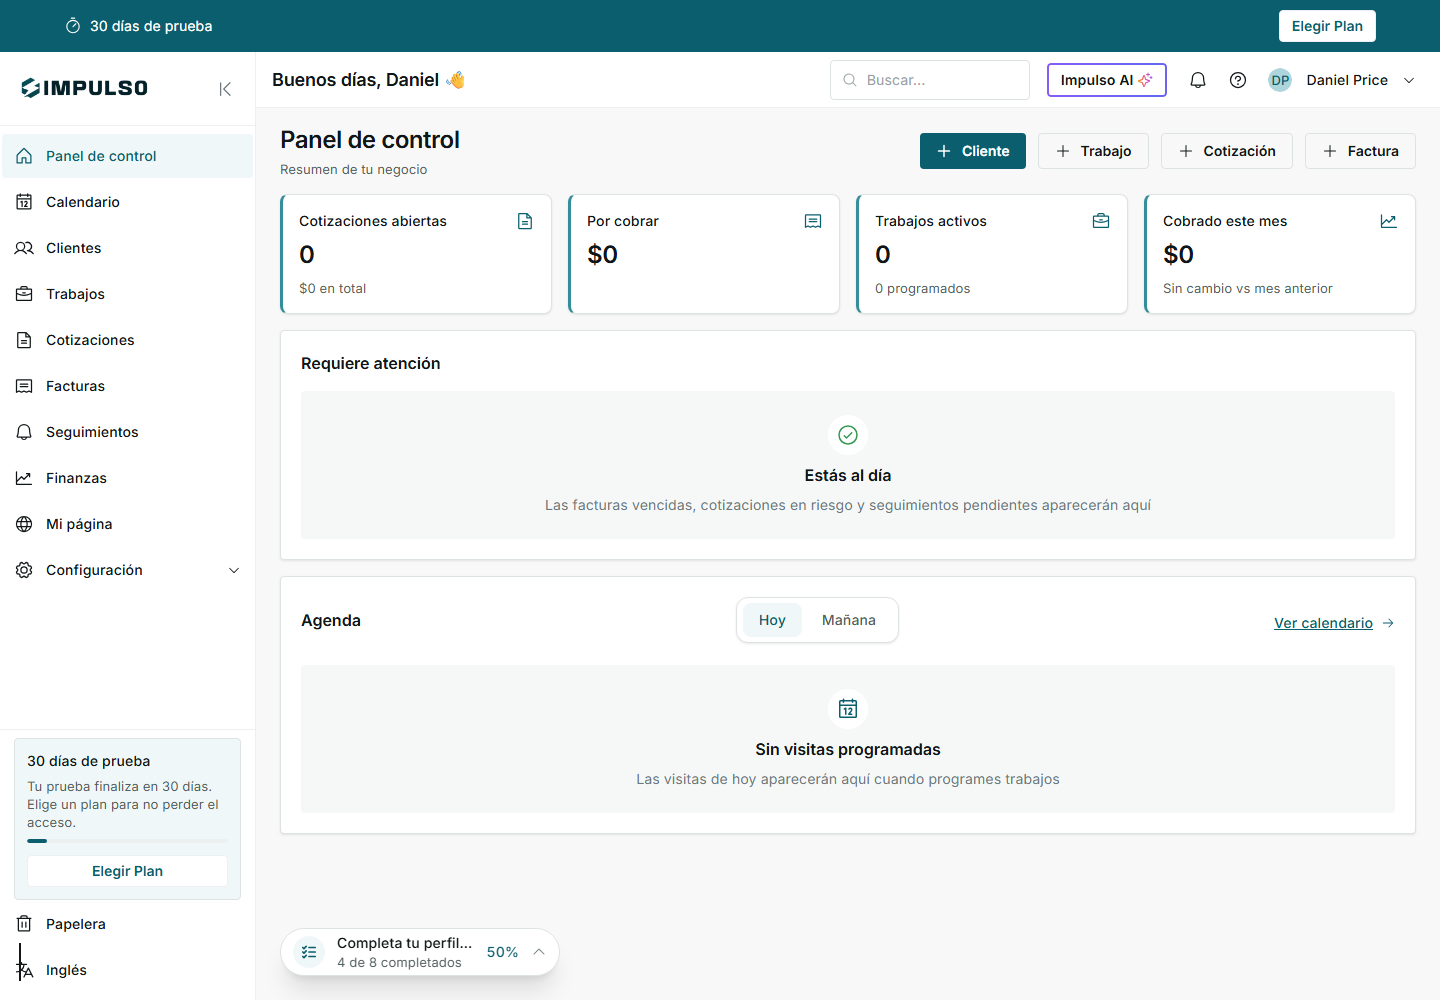Viewport: 1440px width, 1000px height.
Task: Open the Daniel Price account dropdown
Action: (1342, 80)
